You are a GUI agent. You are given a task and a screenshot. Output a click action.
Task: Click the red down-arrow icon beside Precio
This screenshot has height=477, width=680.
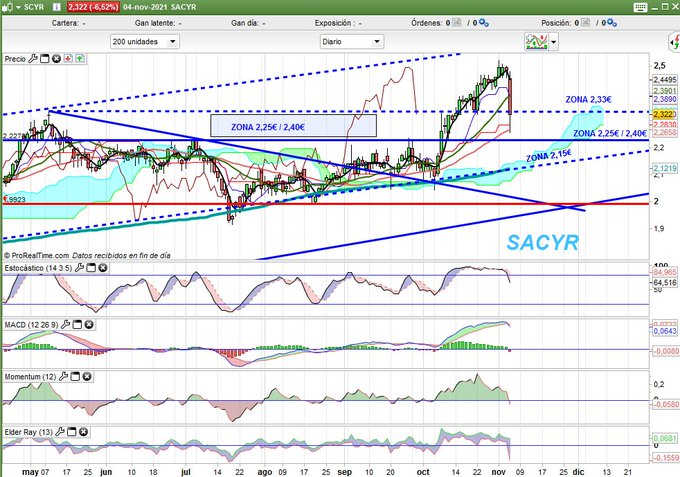68,59
